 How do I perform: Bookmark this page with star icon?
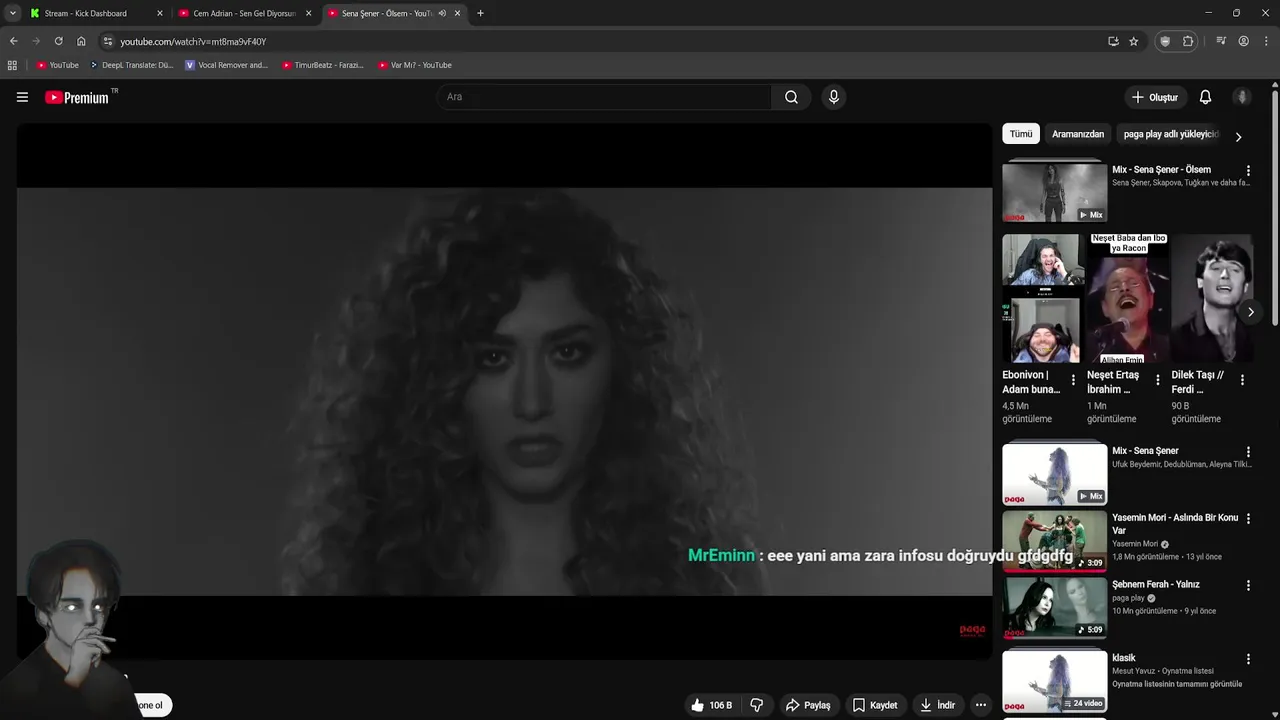[x=1133, y=41]
